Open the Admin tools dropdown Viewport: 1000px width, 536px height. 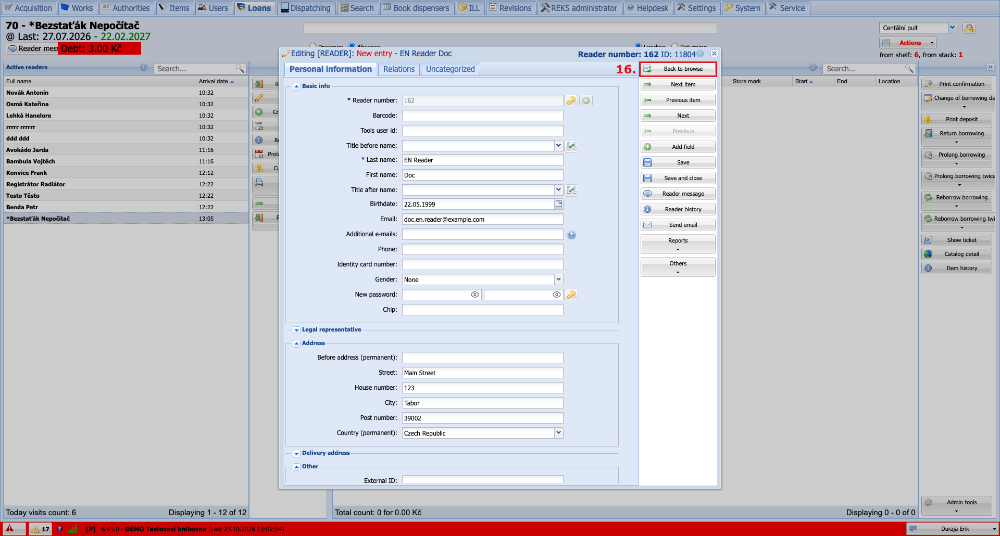(957, 505)
